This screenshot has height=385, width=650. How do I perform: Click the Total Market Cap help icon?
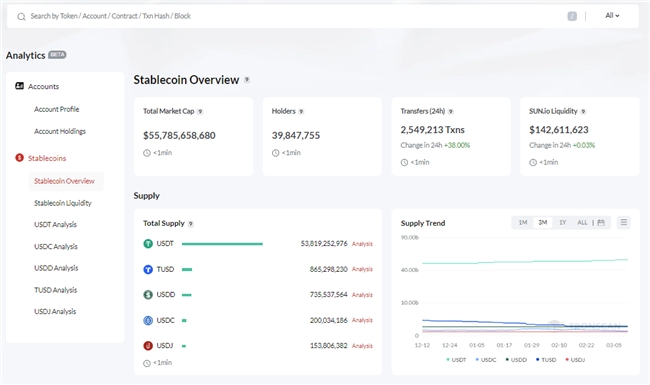click(x=200, y=111)
